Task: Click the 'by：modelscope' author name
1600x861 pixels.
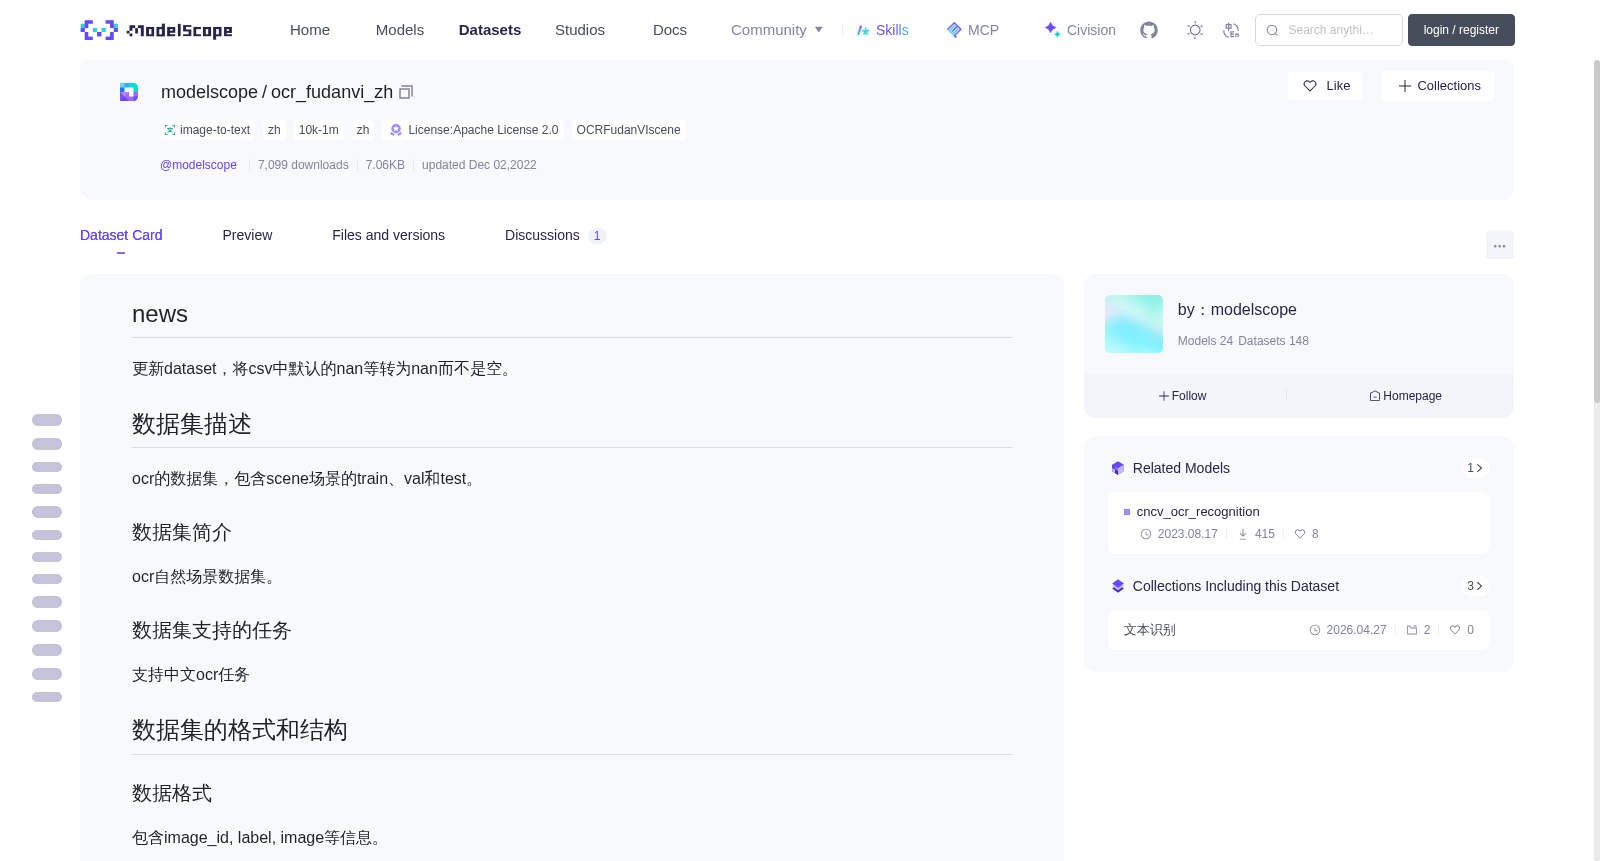Action: coord(1237,310)
